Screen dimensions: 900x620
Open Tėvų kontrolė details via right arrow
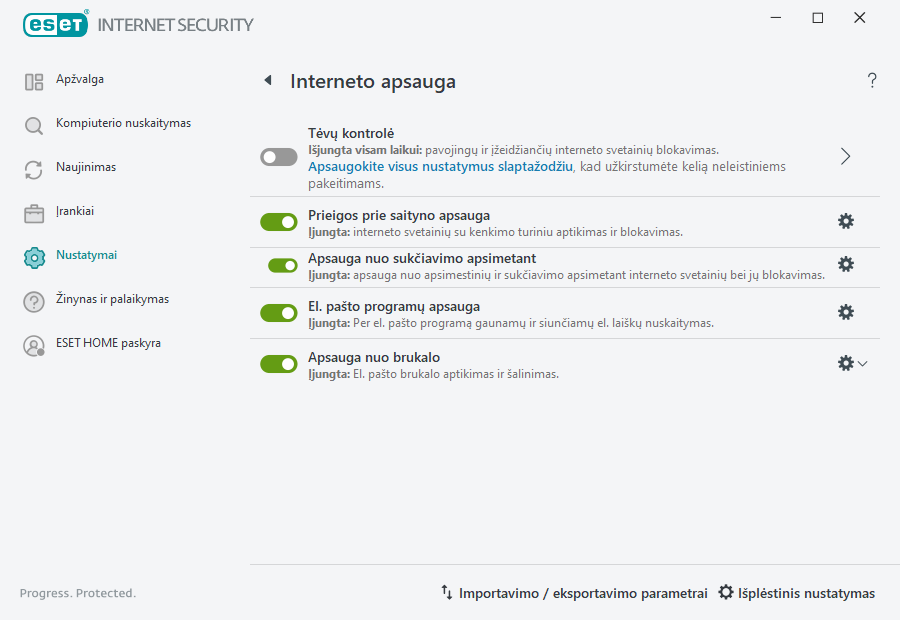click(845, 156)
